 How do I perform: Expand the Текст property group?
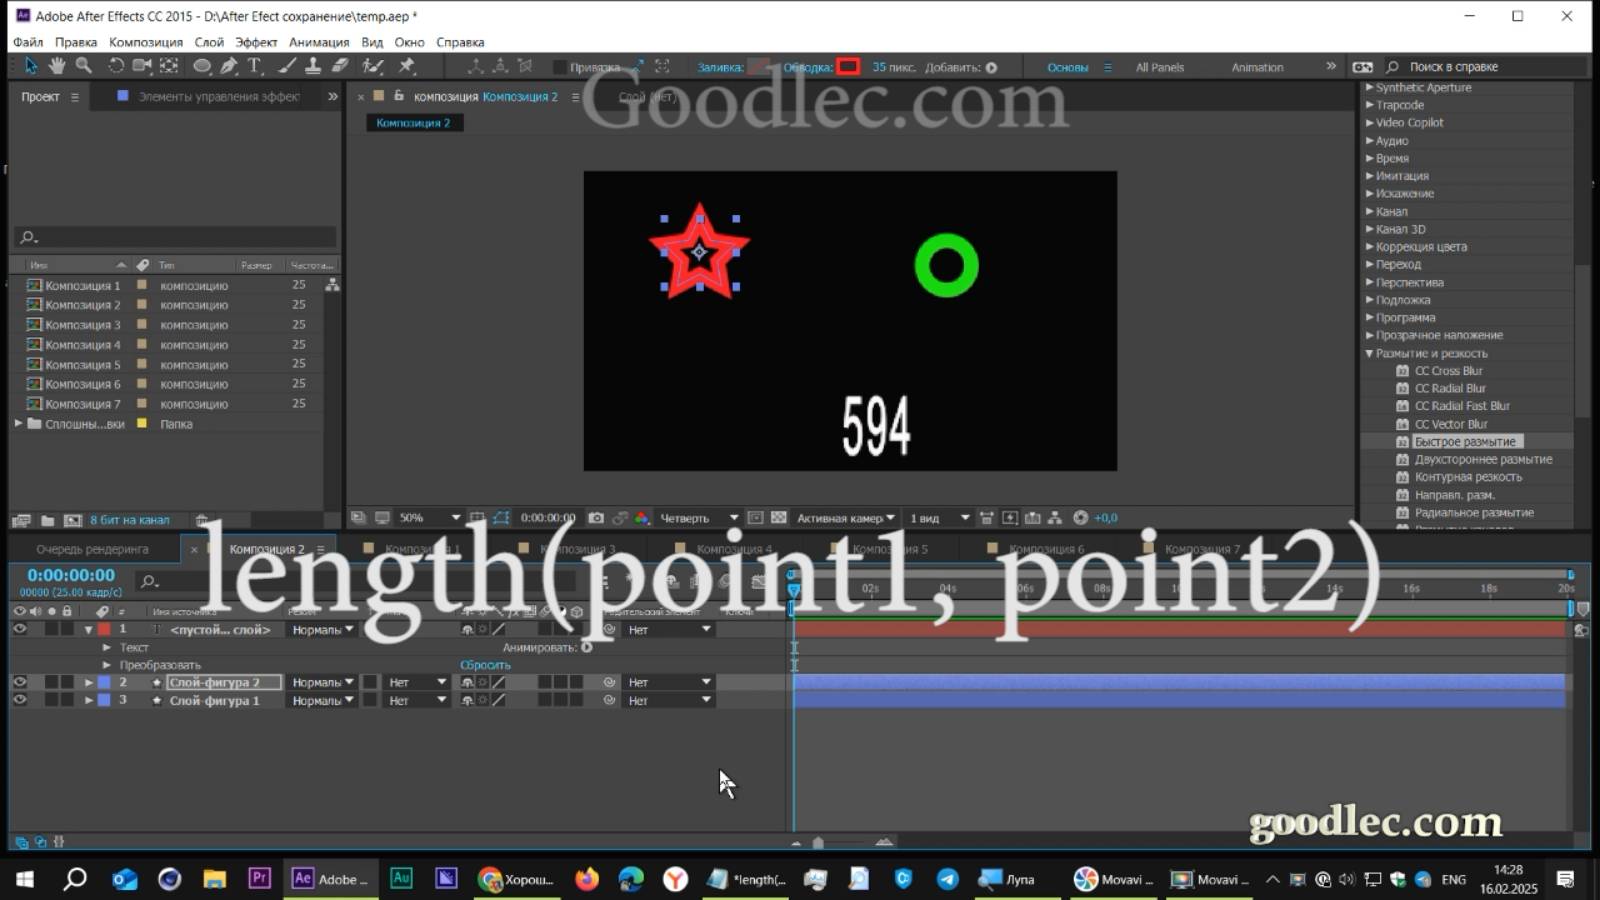click(107, 647)
